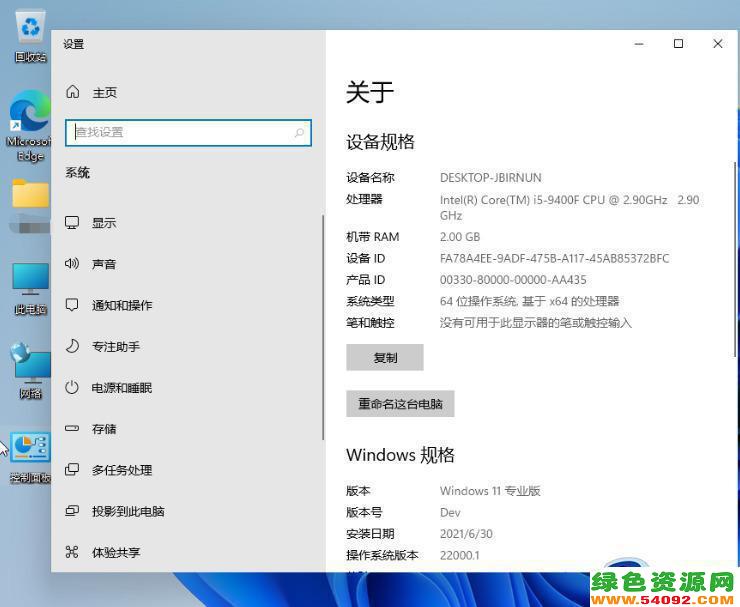Close the Settings window
This screenshot has width=740, height=607.
718,44
